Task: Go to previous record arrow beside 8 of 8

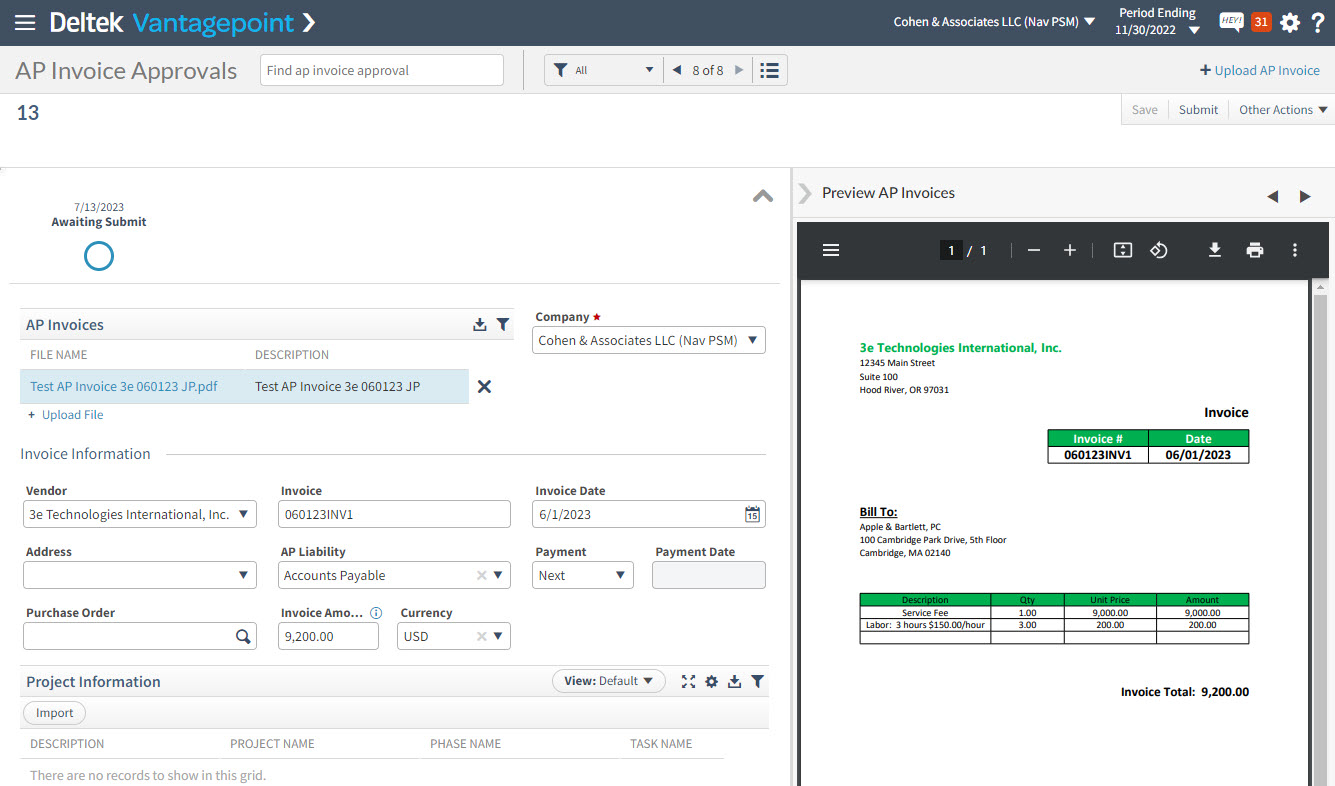Action: pyautogui.click(x=677, y=70)
